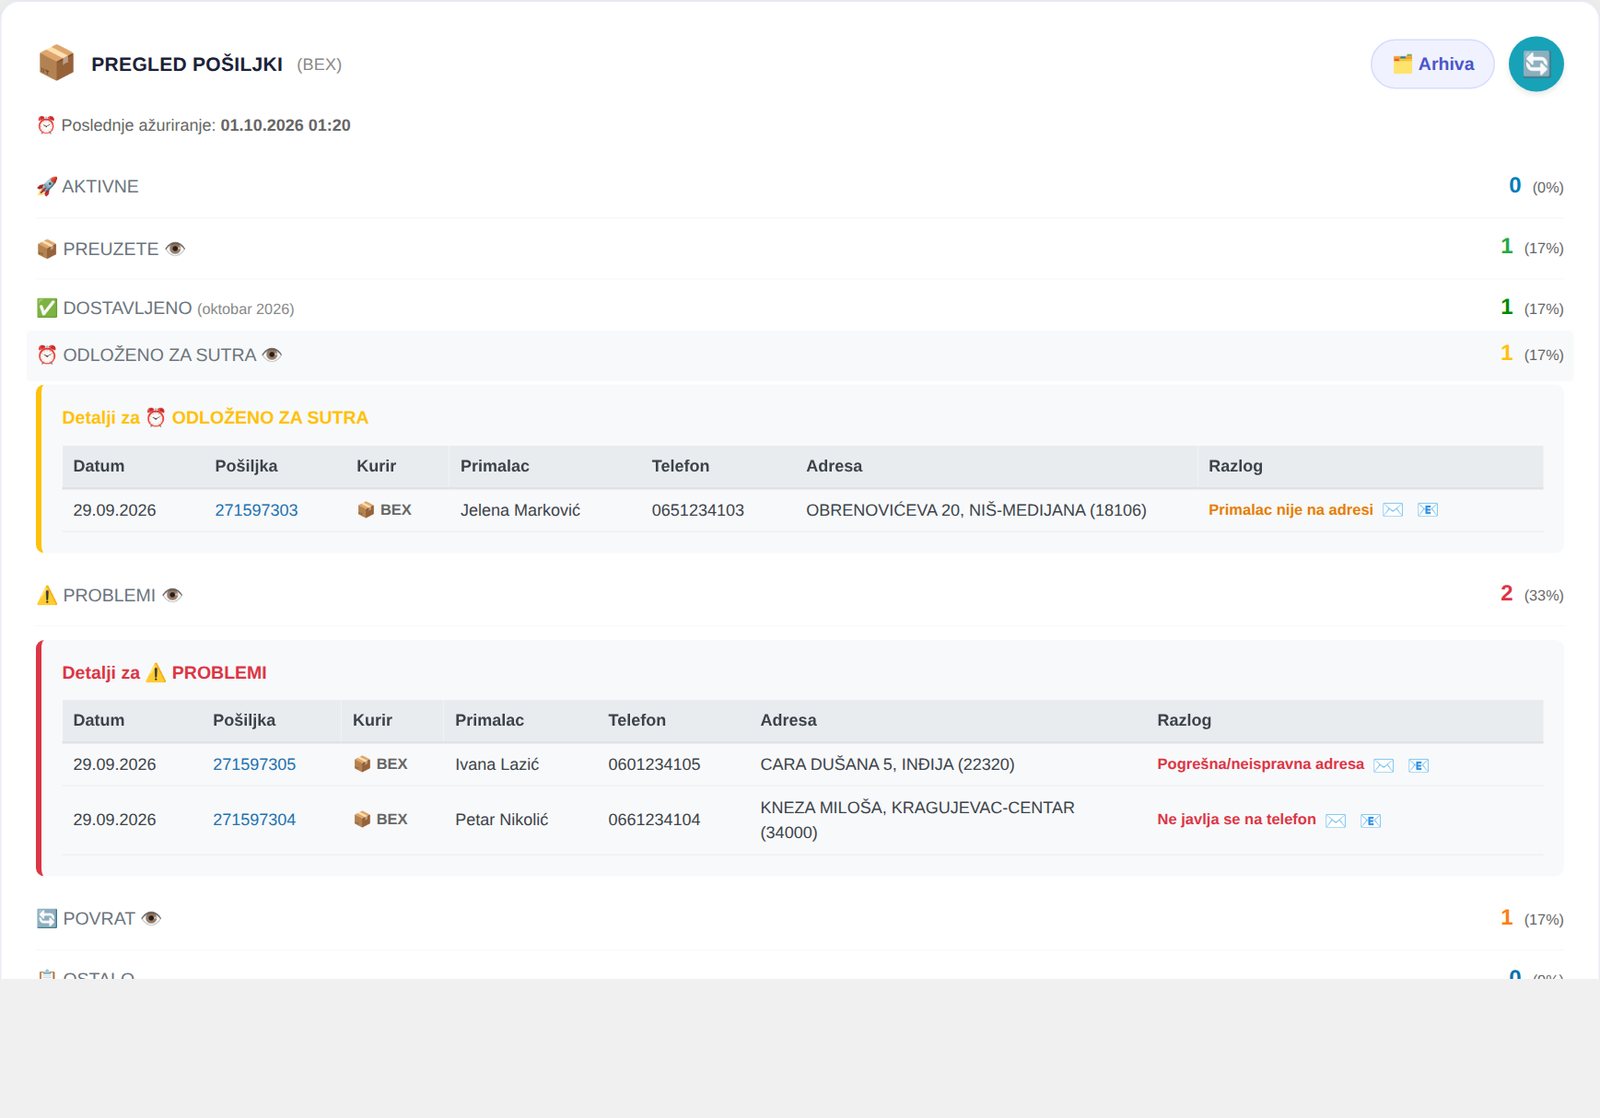Toggle eye icon next to PREUZETE
This screenshot has width=1600, height=1118.
coord(175,248)
